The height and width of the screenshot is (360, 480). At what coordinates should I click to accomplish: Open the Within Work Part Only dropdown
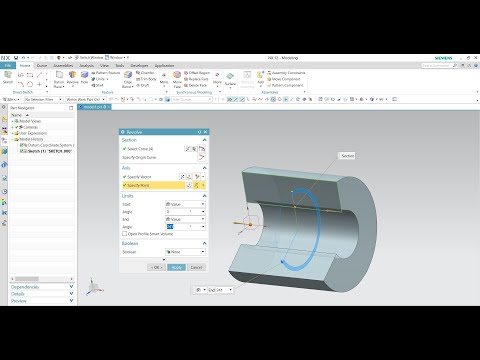85,99
